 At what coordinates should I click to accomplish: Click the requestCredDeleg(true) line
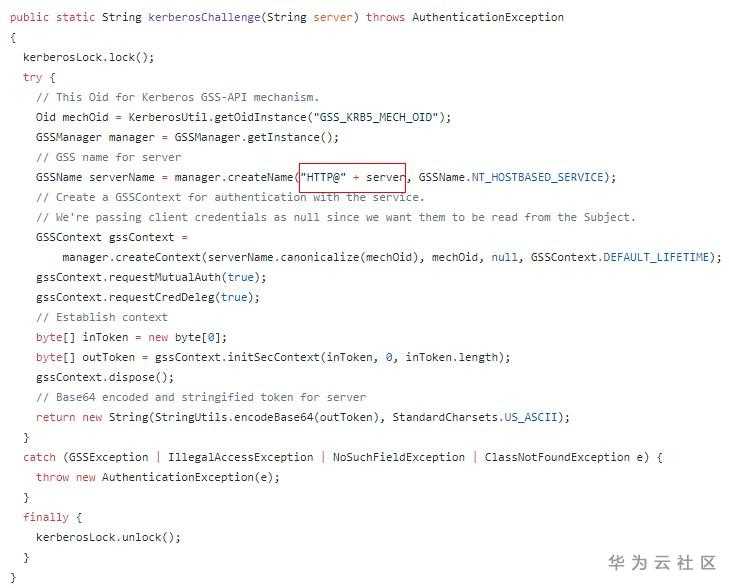(x=148, y=297)
